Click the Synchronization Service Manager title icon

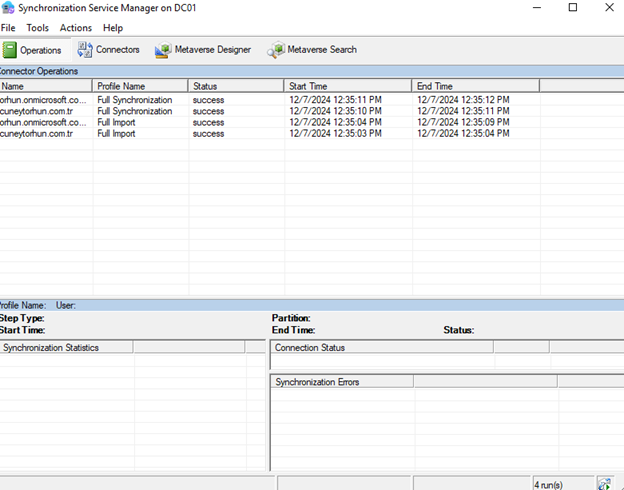pyautogui.click(x=8, y=8)
